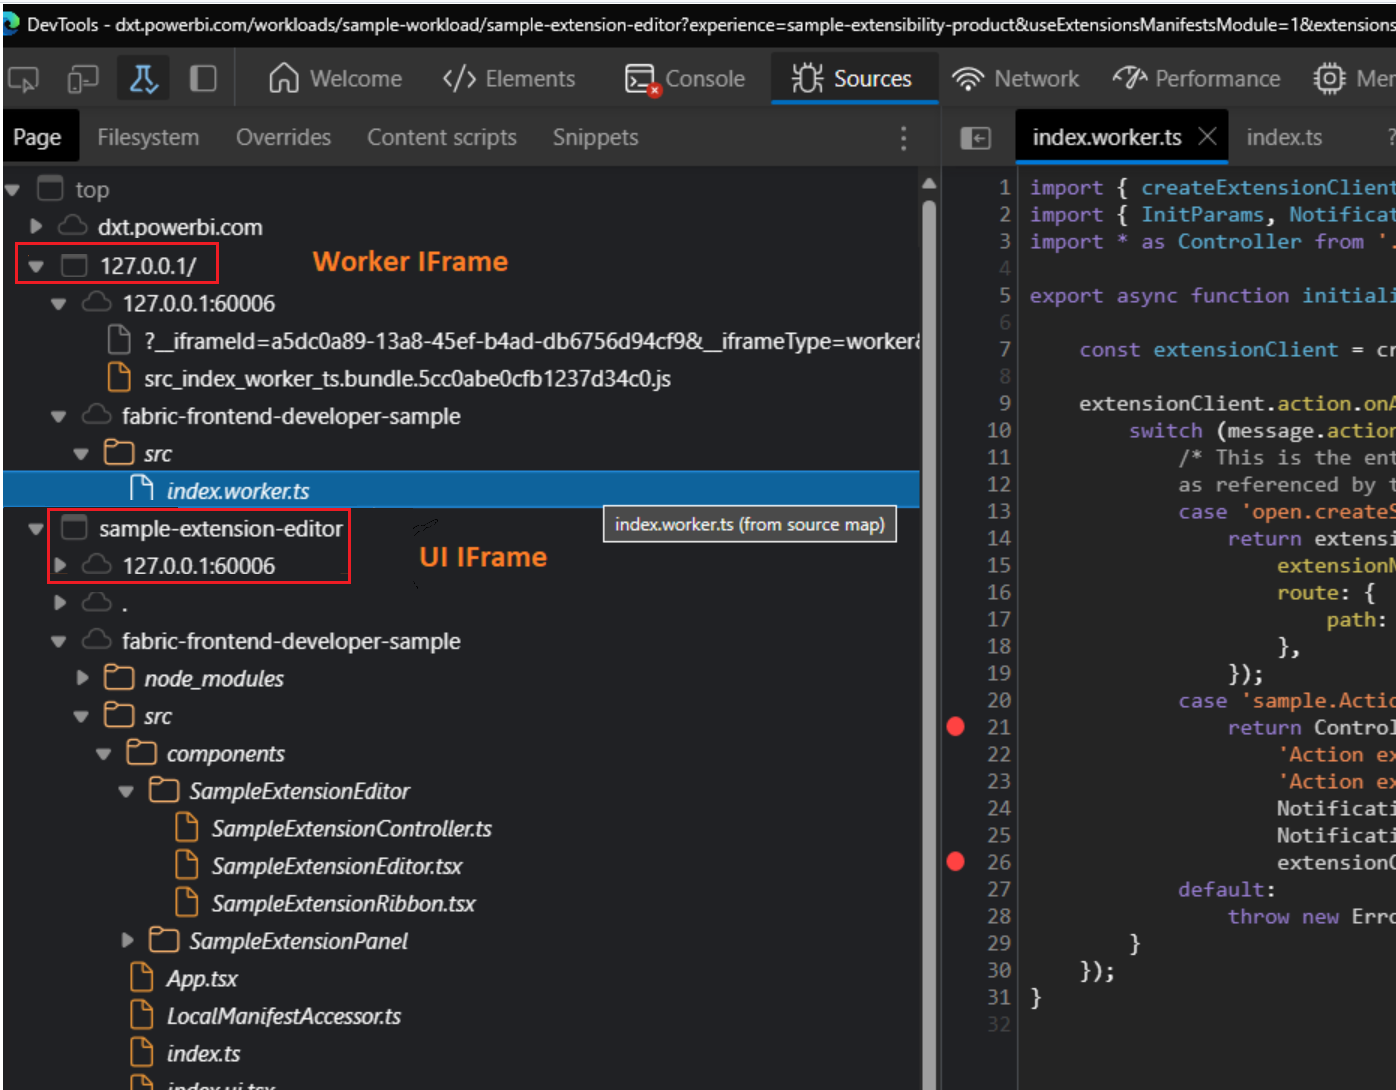Click the Memory panel chip icon
Screen dimensions: 1396x1090
(x=1328, y=78)
